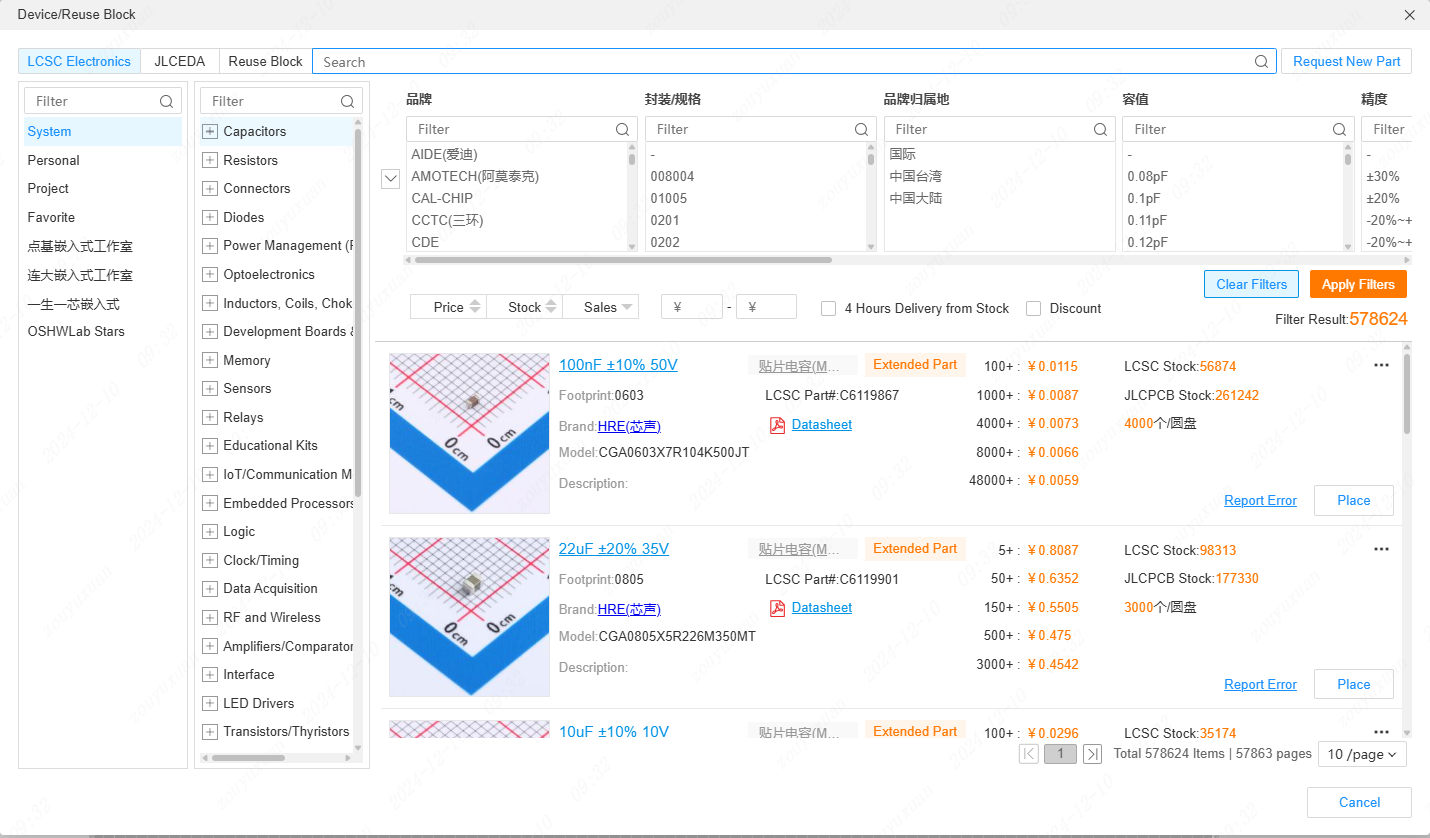Image resolution: width=1430 pixels, height=838 pixels.
Task: Click the maximum price ¥ input
Action: (x=766, y=307)
